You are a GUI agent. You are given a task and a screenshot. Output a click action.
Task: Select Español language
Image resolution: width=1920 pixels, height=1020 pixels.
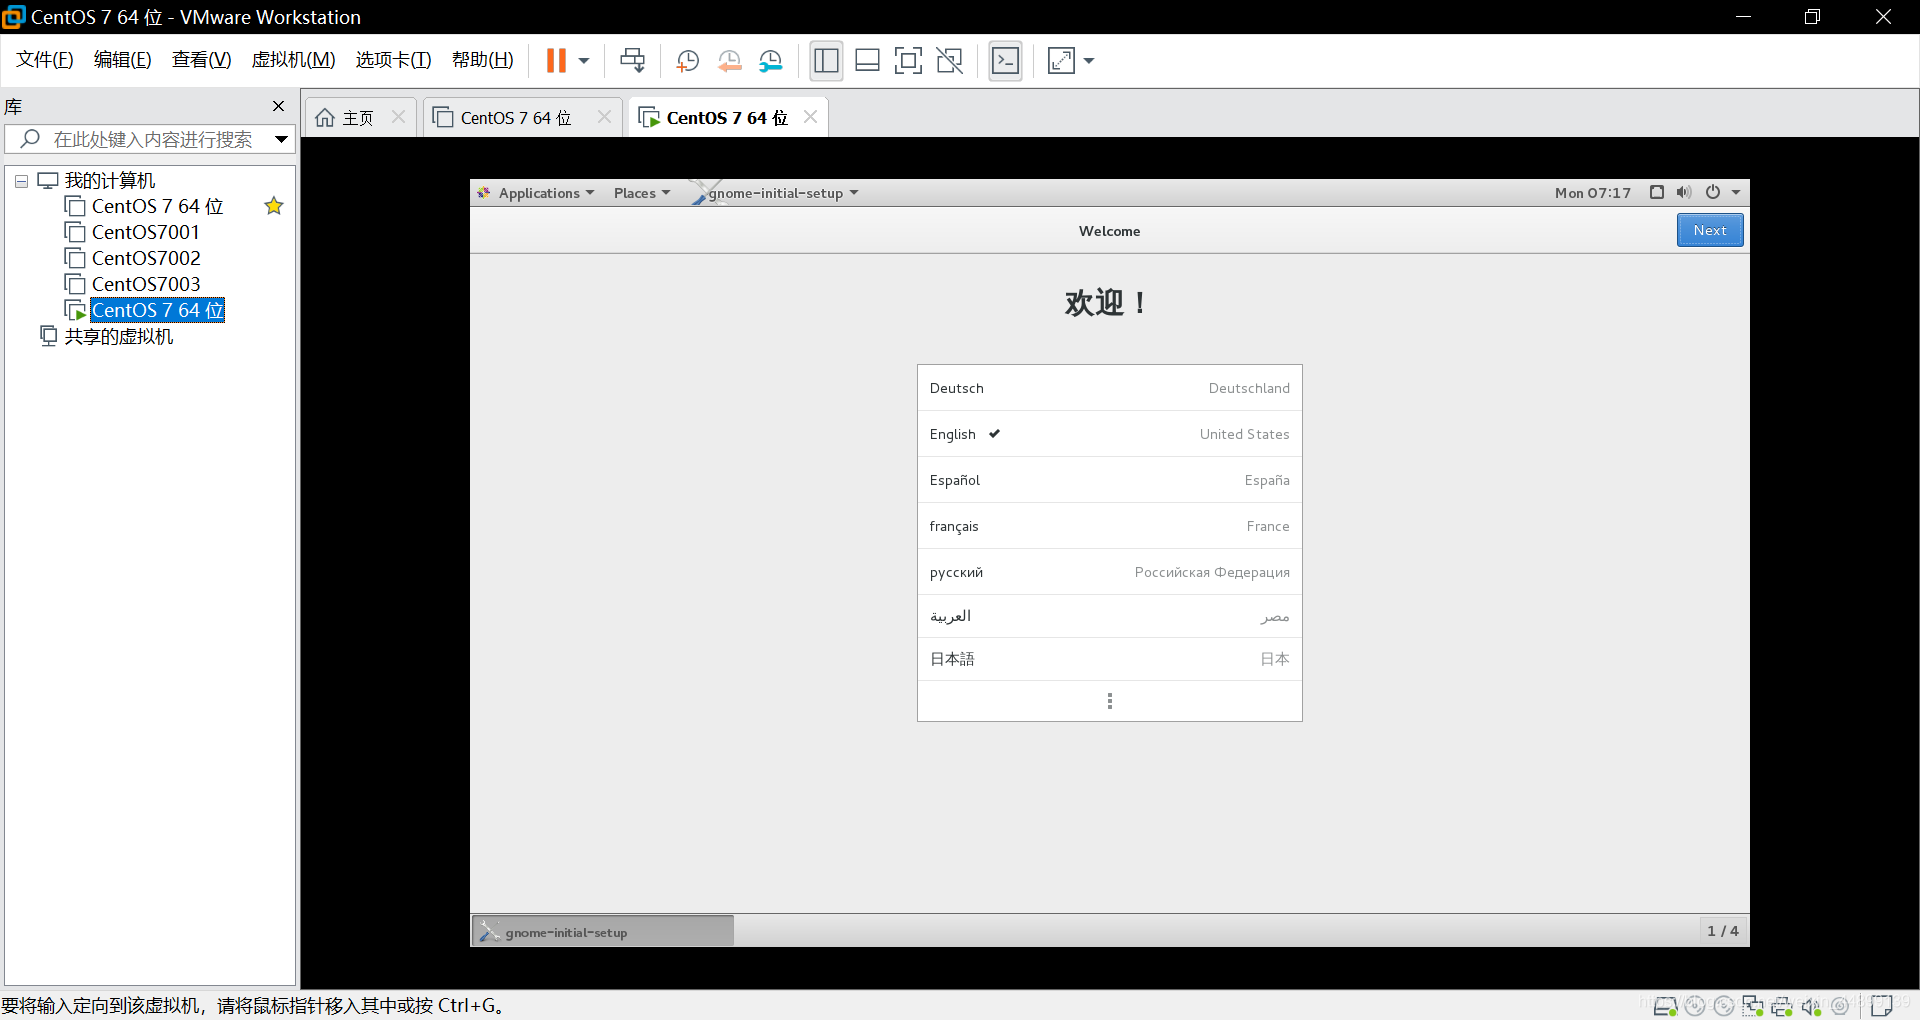[1110, 480]
